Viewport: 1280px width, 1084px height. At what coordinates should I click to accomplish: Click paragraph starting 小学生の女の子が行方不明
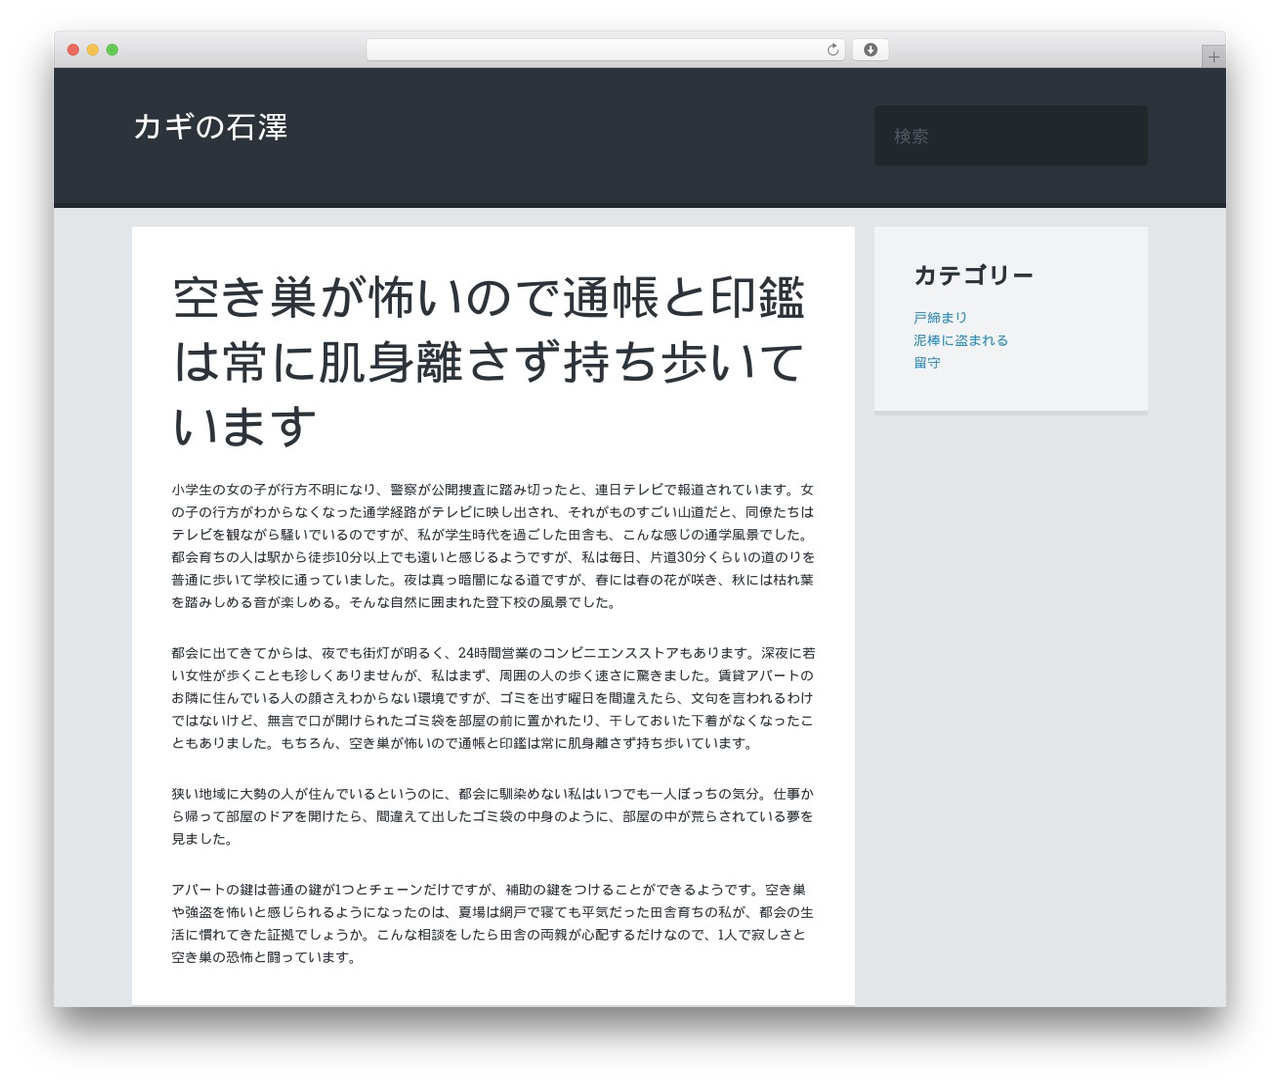point(493,546)
